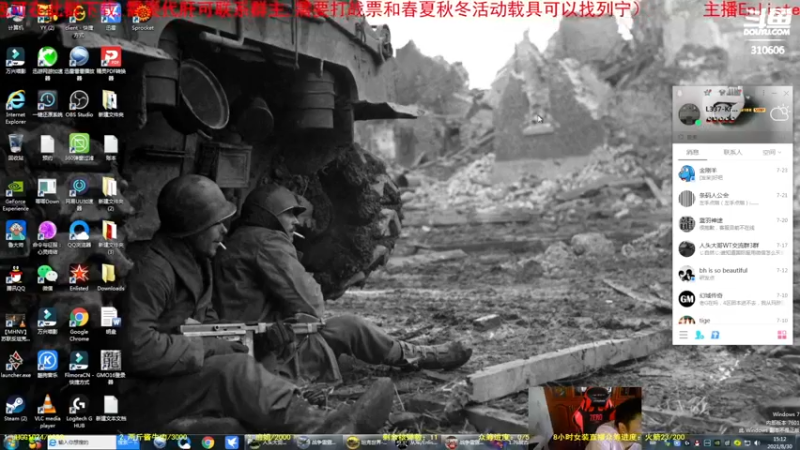Open the GM avatar conversation

click(733, 298)
